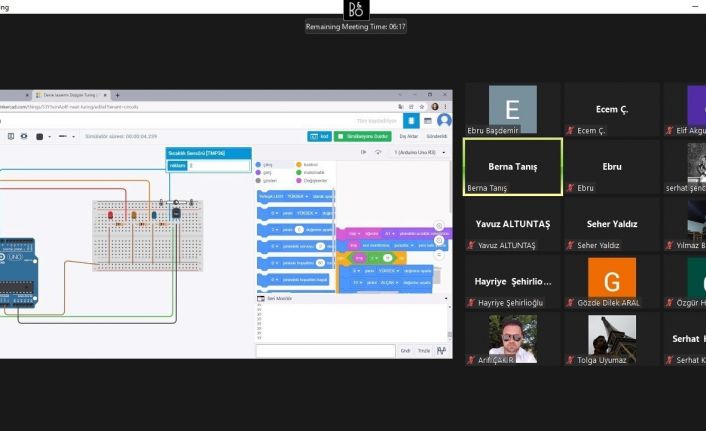Expand the line style dropdown in toolbar
706x431 pixels.
click(65, 136)
